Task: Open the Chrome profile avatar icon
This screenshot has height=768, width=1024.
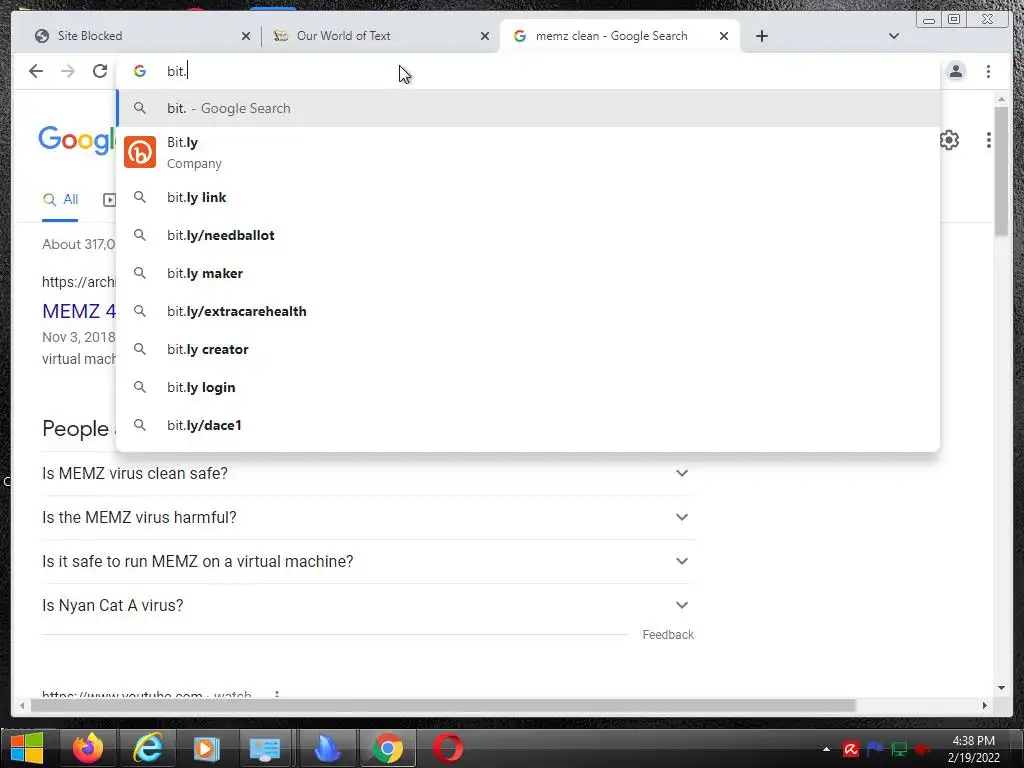Action: [956, 71]
